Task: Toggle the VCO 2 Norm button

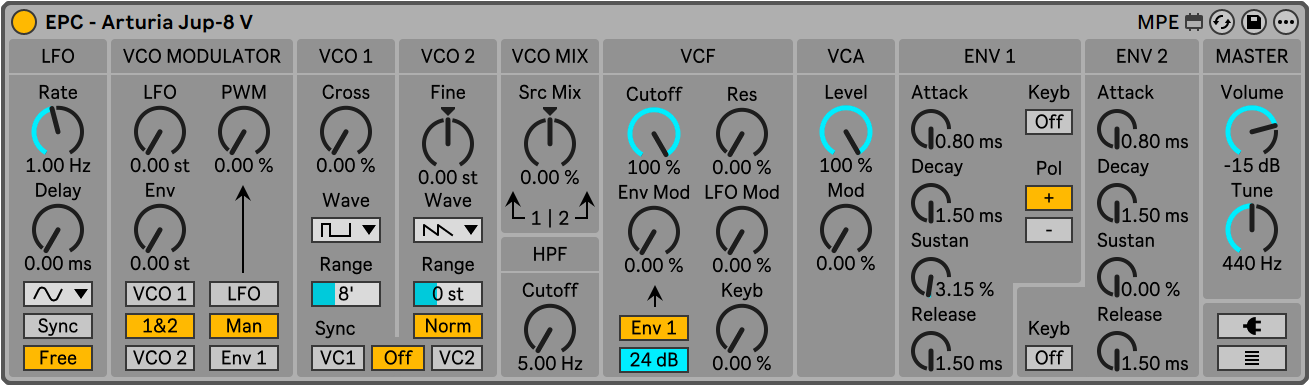Action: pyautogui.click(x=448, y=326)
